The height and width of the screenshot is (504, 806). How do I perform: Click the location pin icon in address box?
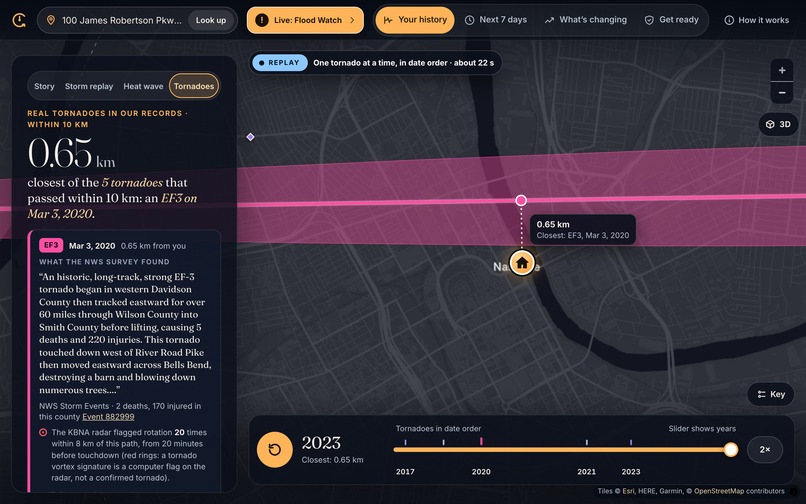pyautogui.click(x=50, y=20)
